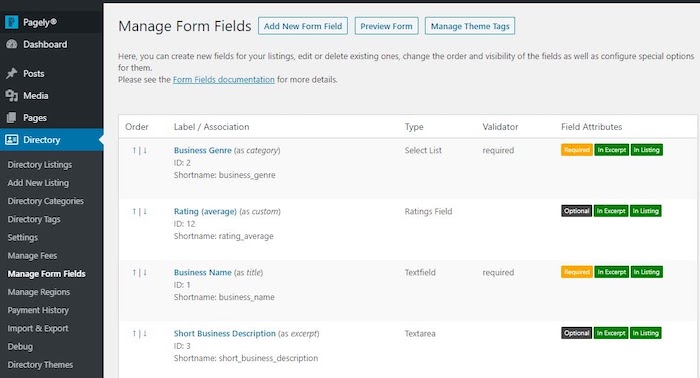
Task: Click In Excerpt badge on Rating (average) row
Action: pyautogui.click(x=611, y=211)
